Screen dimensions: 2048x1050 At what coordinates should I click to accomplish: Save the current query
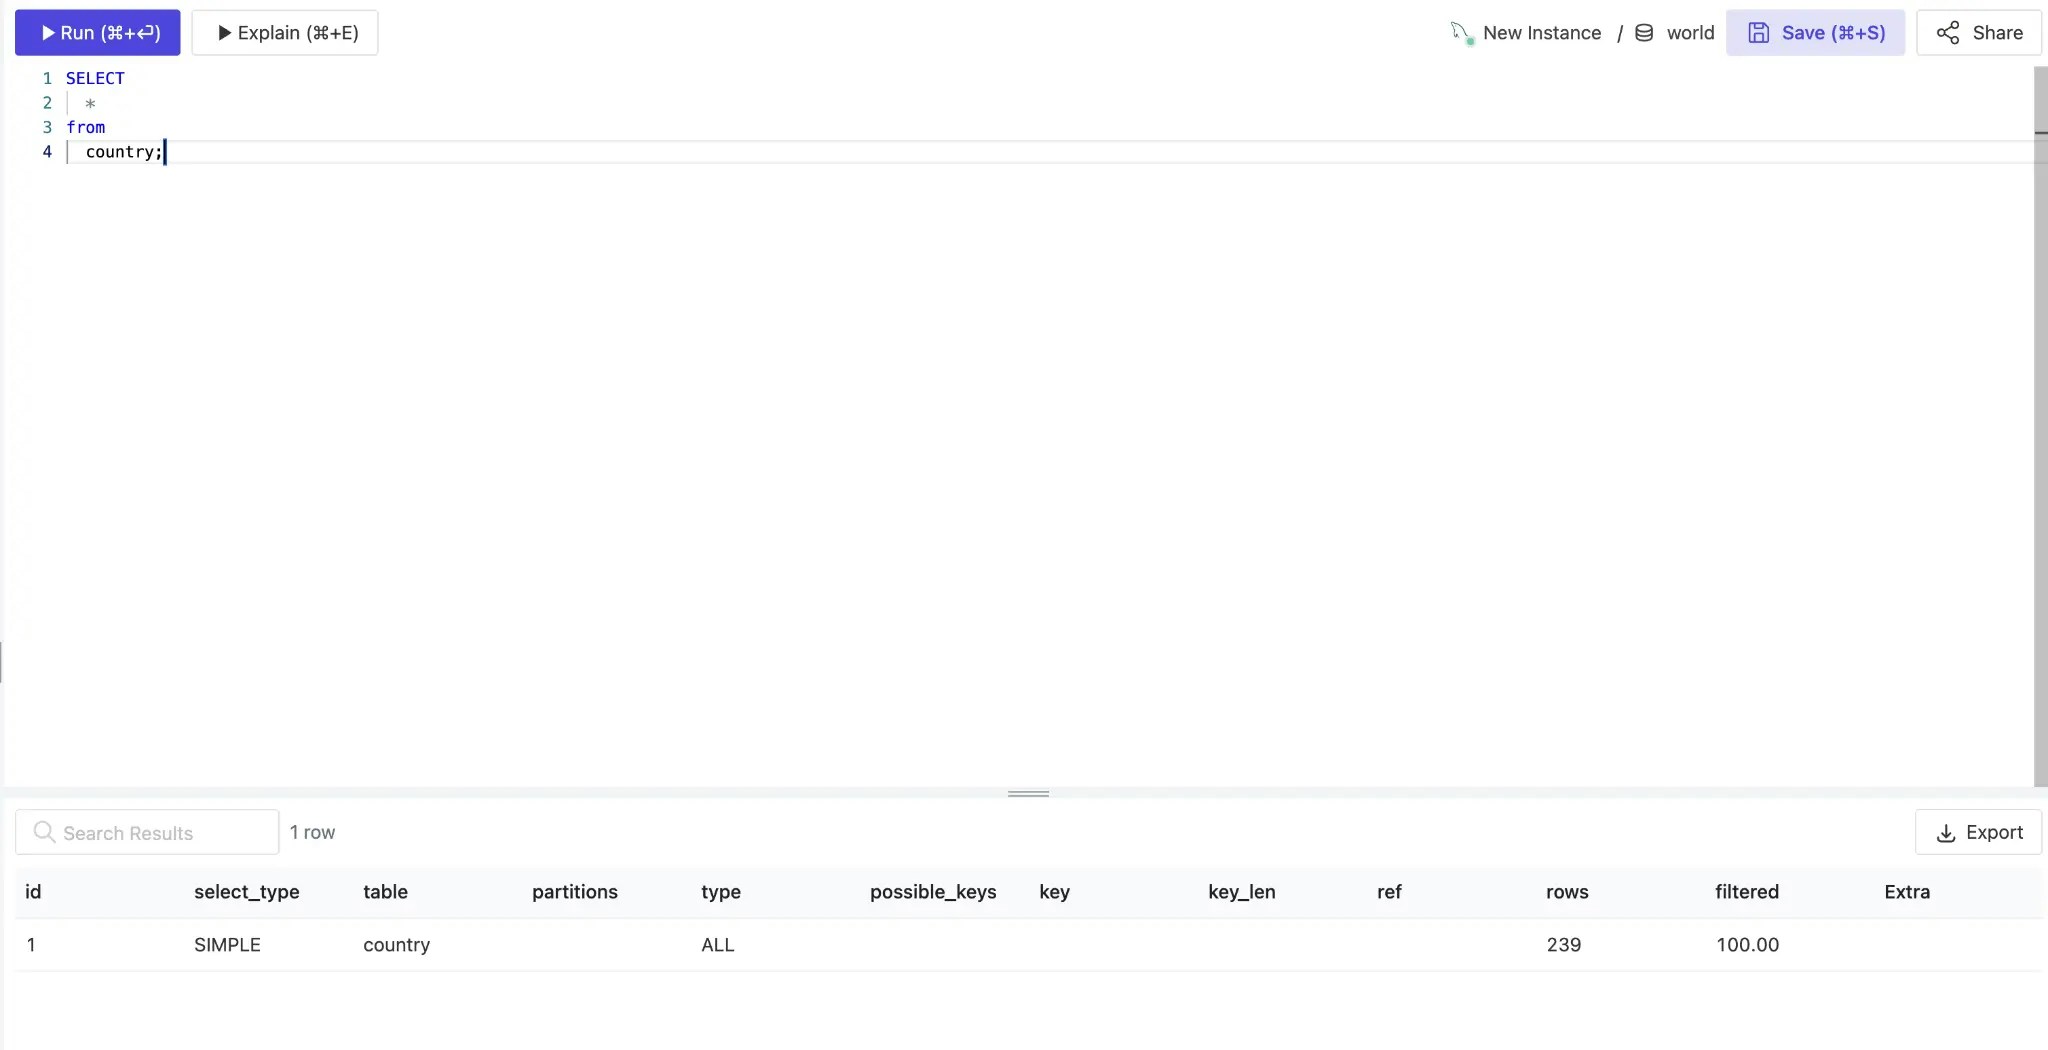(x=1815, y=33)
